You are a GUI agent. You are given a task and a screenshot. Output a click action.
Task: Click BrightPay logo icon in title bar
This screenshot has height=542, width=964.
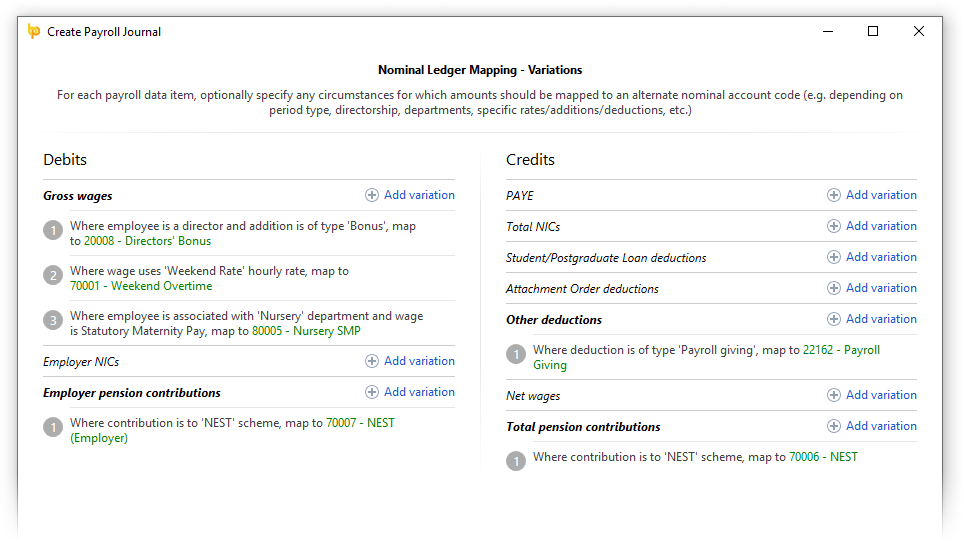click(x=34, y=31)
